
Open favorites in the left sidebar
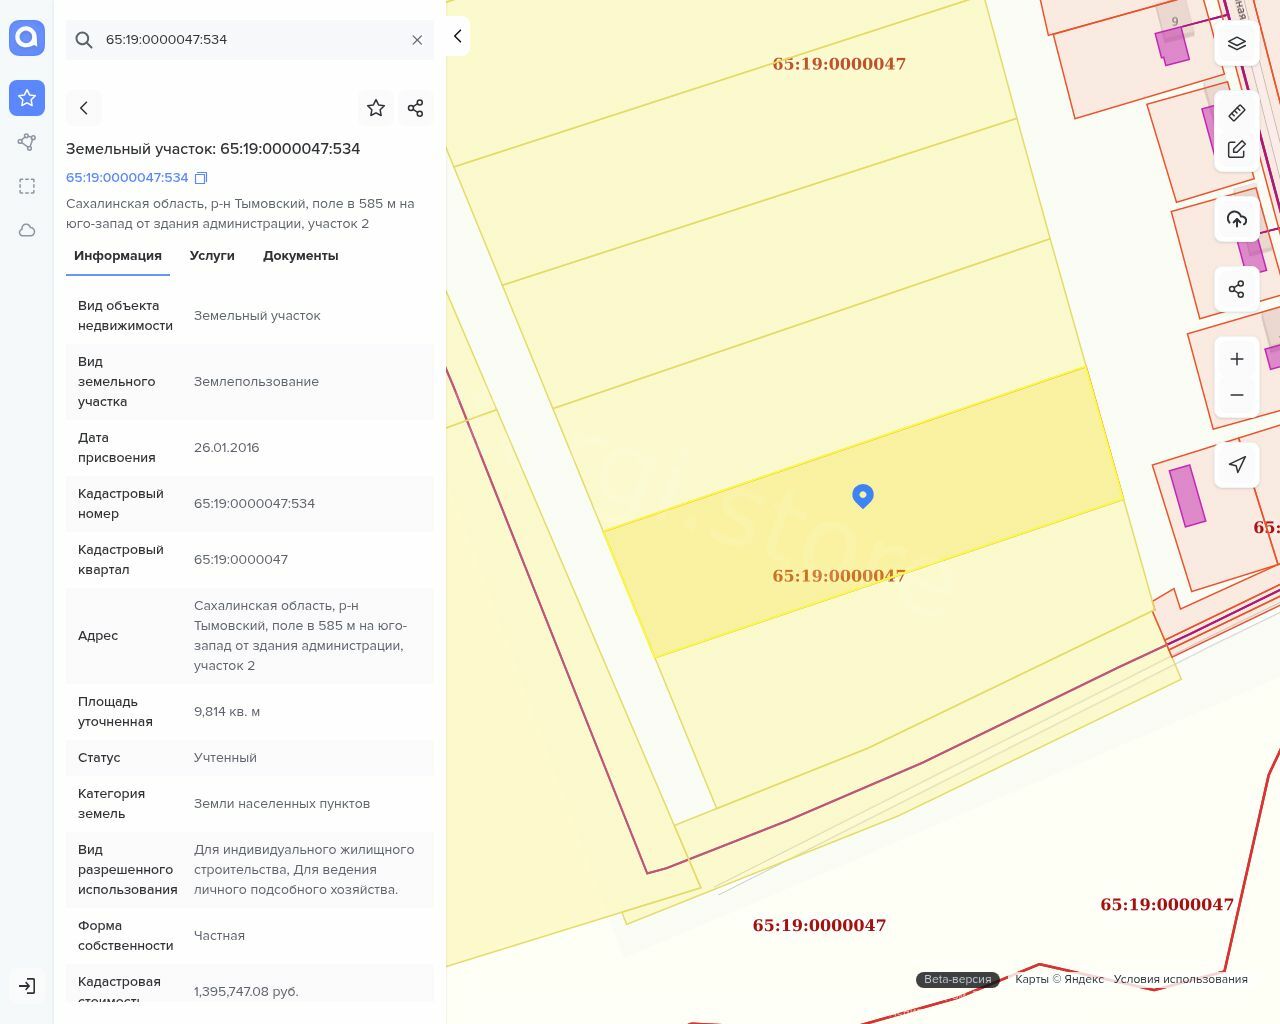[27, 98]
